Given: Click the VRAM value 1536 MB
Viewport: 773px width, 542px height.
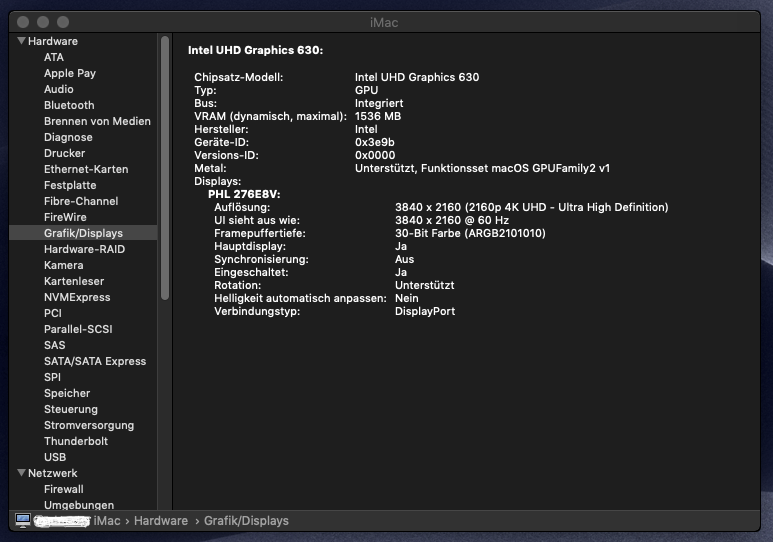Looking at the screenshot, I should (378, 116).
